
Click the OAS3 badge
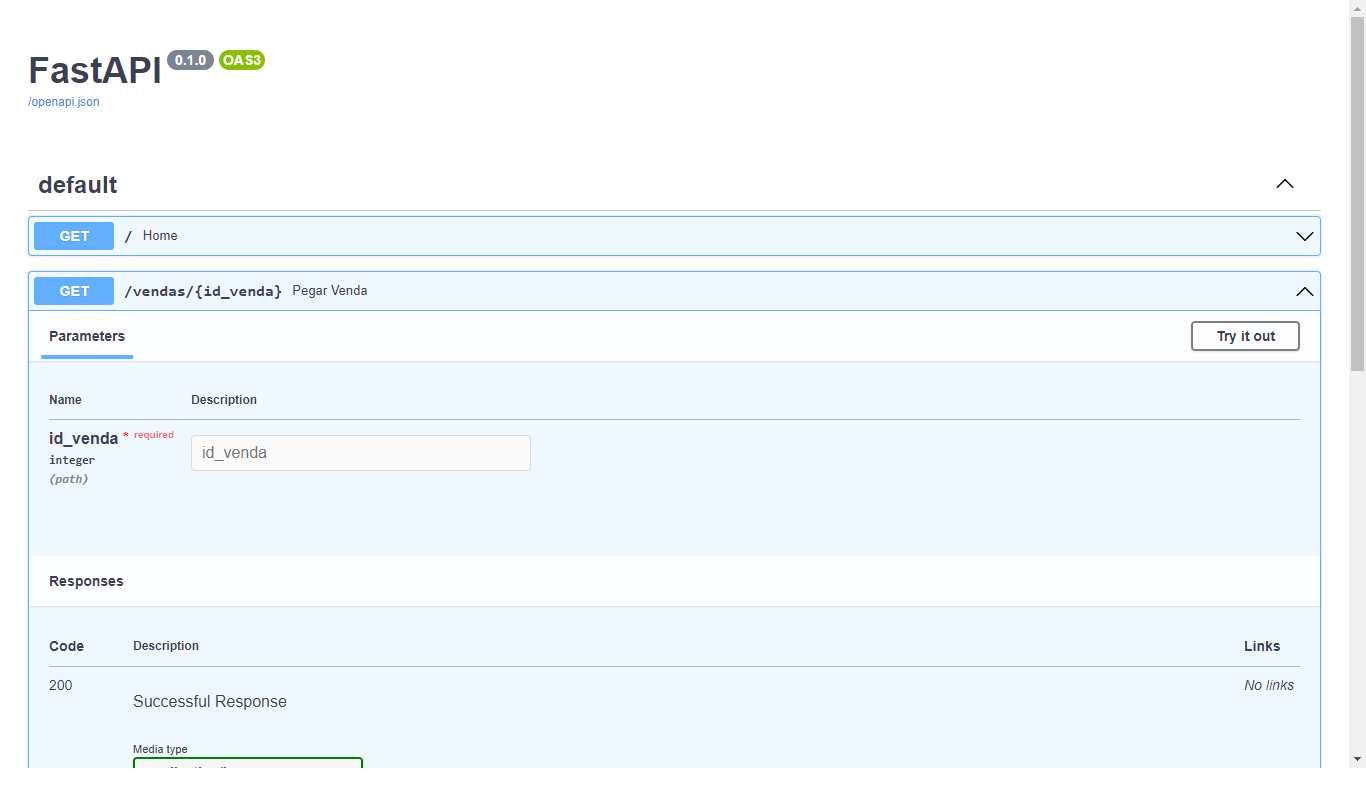(242, 60)
